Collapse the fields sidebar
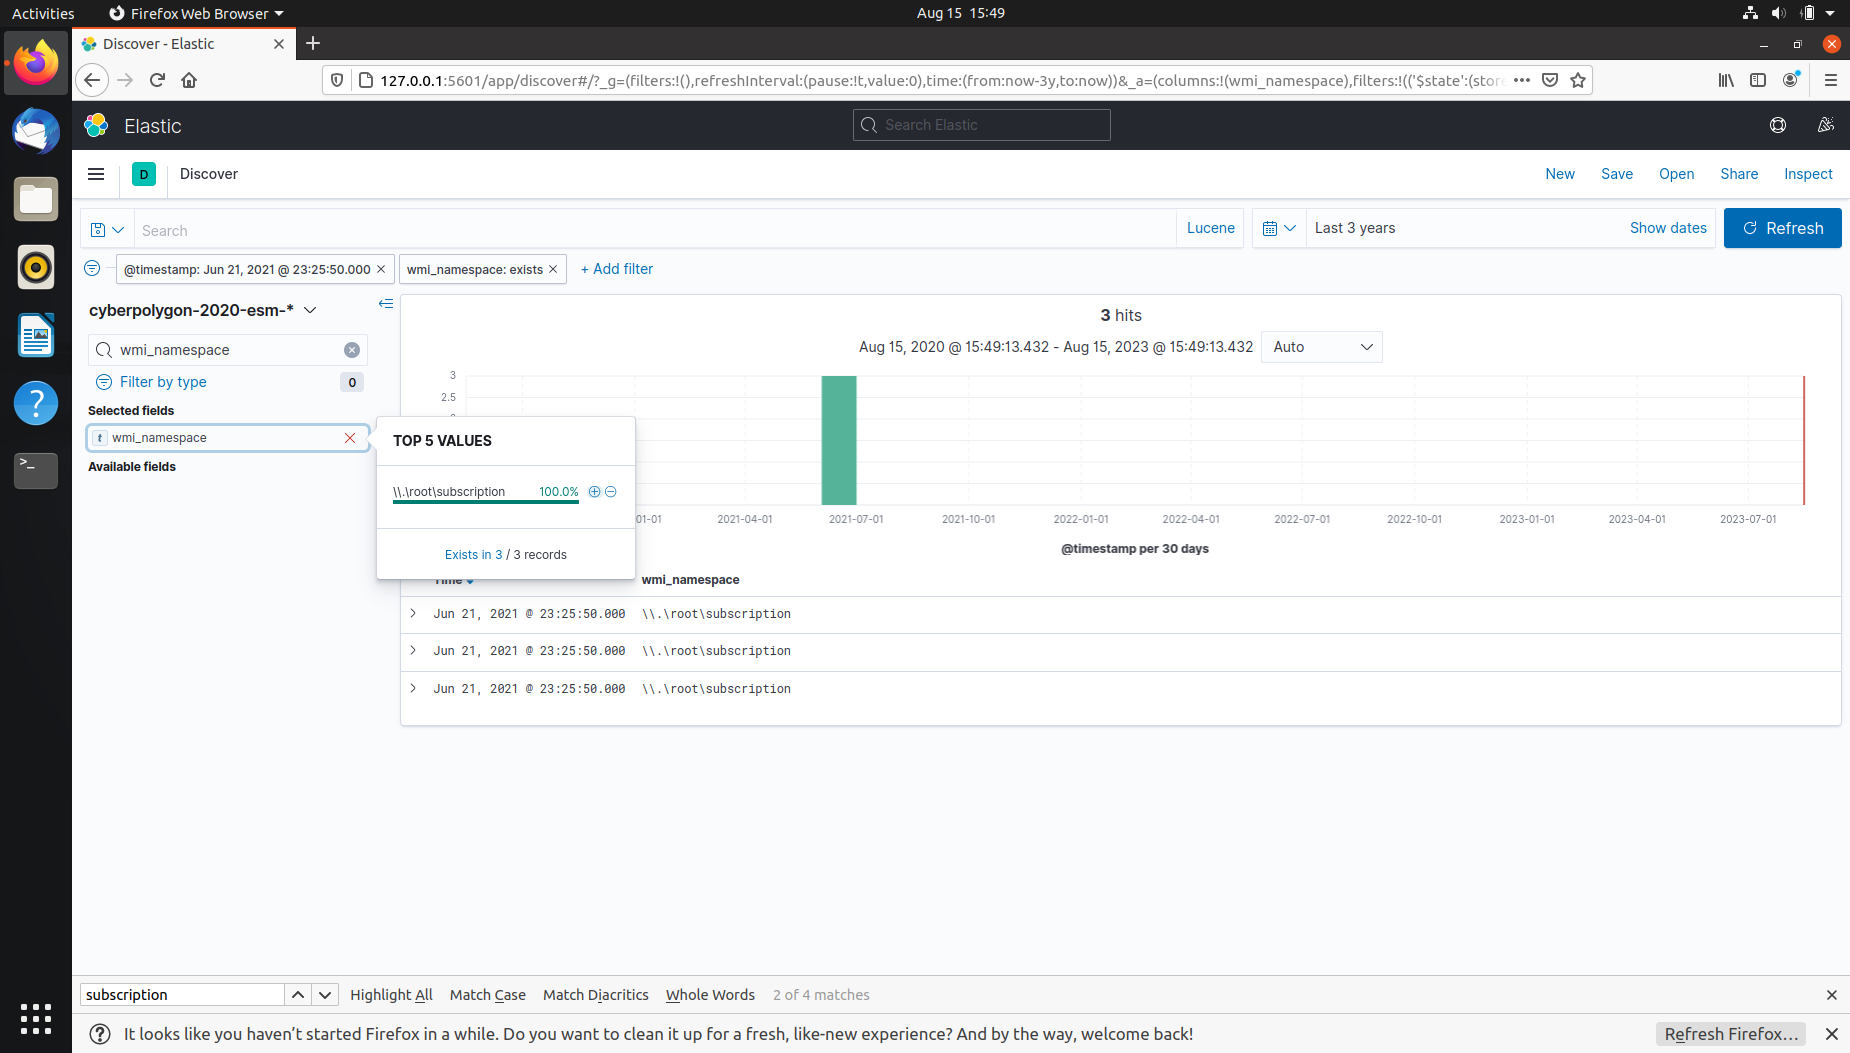The height and width of the screenshot is (1053, 1850). tap(386, 303)
